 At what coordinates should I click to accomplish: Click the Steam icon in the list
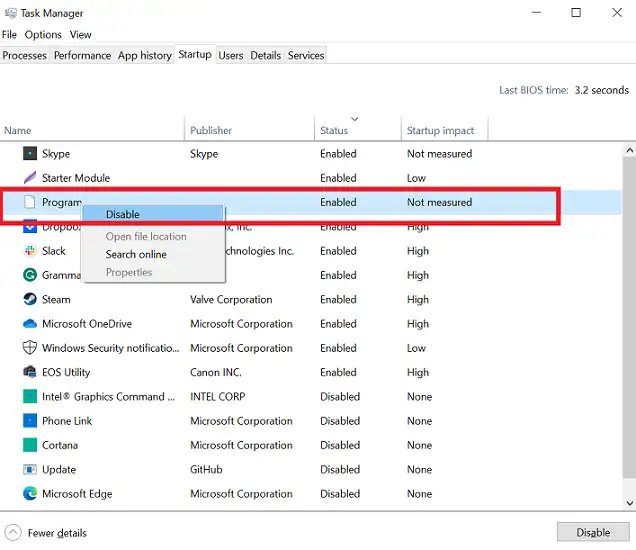[30, 299]
